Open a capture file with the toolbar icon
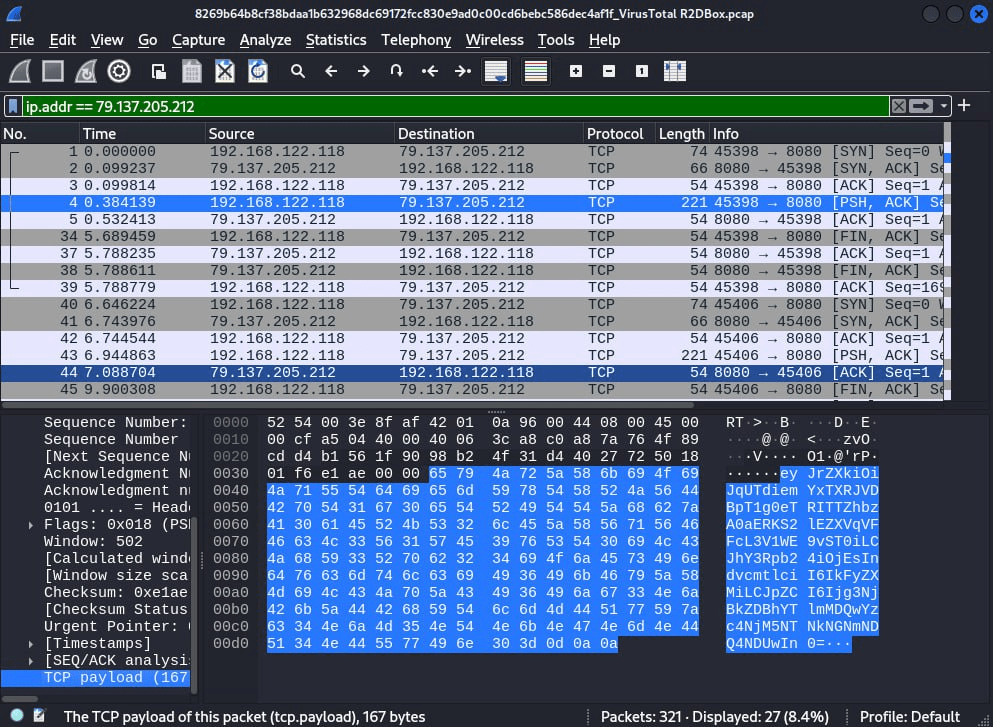 [x=159, y=71]
